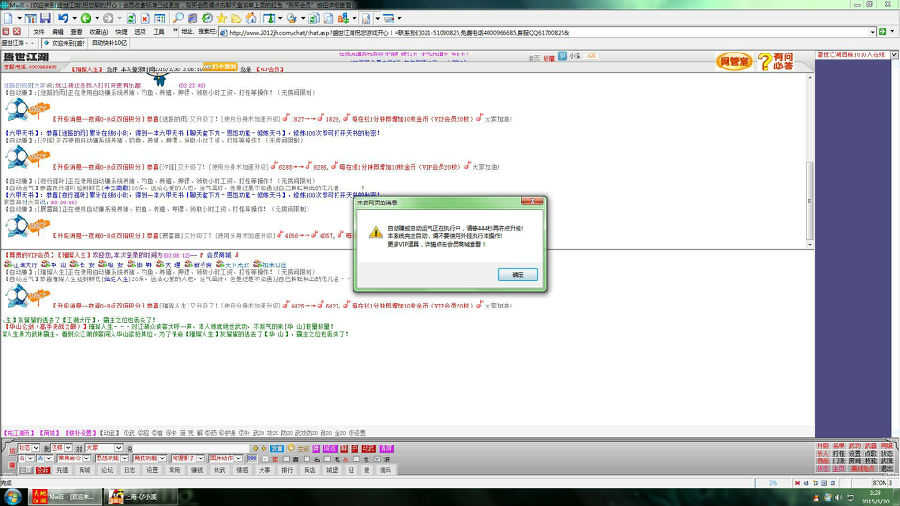The height and width of the screenshot is (506, 900).
Task: Open favorites with the yellow star icon
Action: 222,18
